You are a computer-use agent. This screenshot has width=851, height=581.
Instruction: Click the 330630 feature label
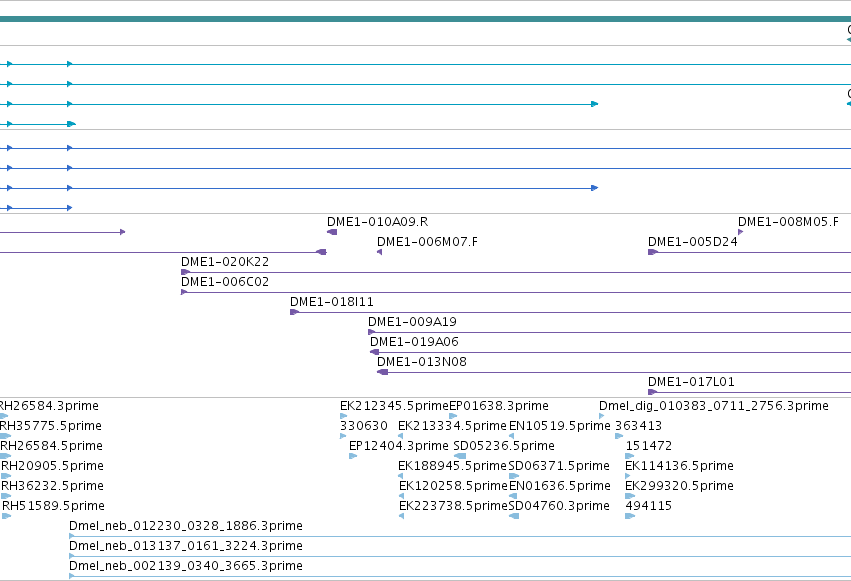point(364,426)
